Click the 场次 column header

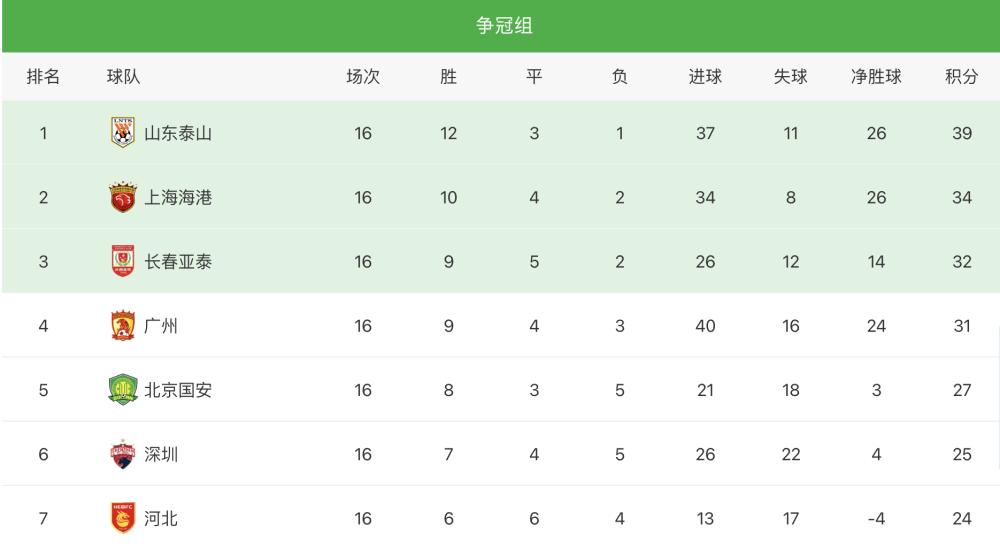(363, 77)
